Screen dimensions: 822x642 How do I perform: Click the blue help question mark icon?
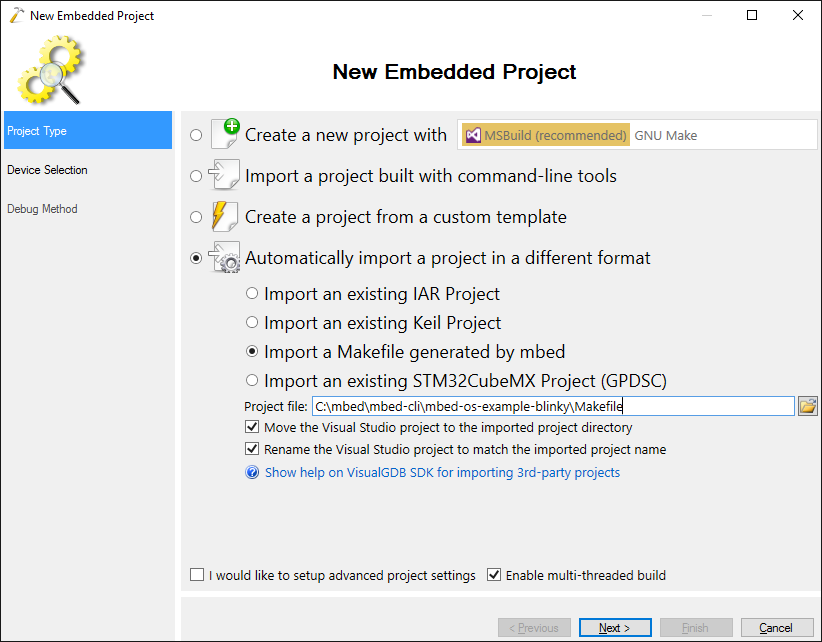[x=252, y=472]
